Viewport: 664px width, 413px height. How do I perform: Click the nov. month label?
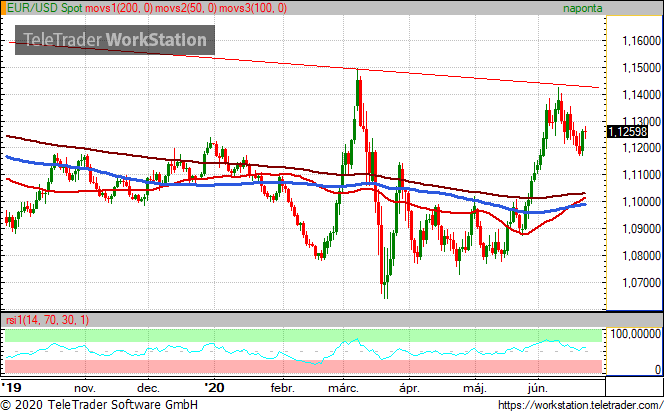[85, 388]
